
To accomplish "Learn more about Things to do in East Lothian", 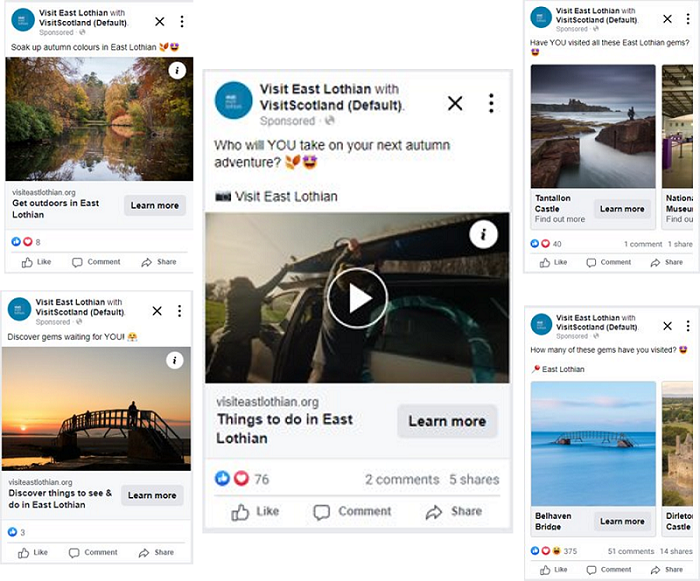I will tap(447, 421).
